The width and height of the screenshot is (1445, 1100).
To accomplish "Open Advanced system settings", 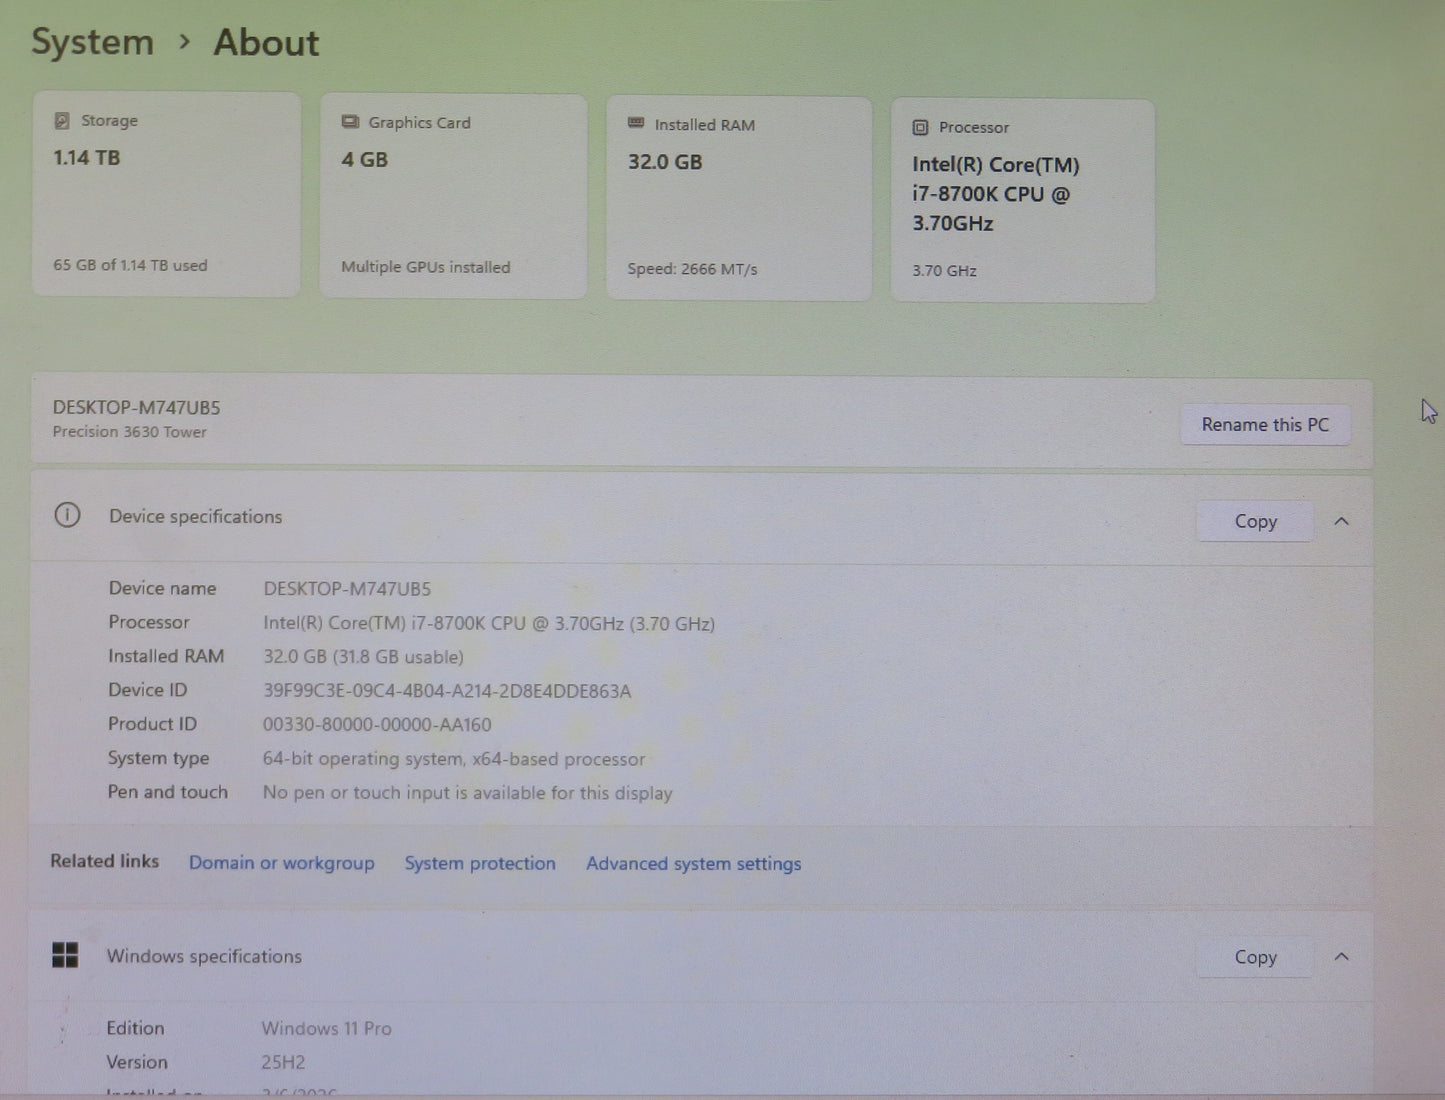I will (x=693, y=863).
